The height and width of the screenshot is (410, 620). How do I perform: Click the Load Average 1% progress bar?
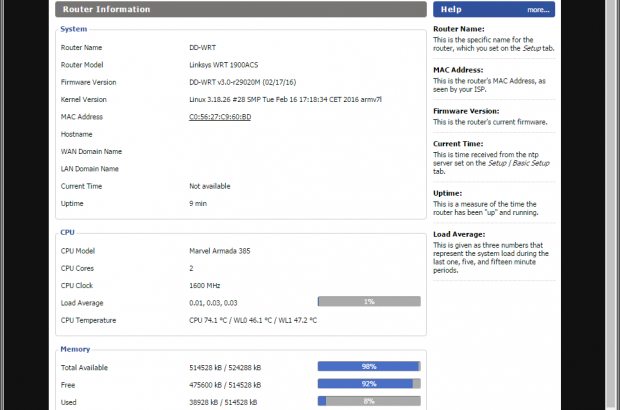369,301
